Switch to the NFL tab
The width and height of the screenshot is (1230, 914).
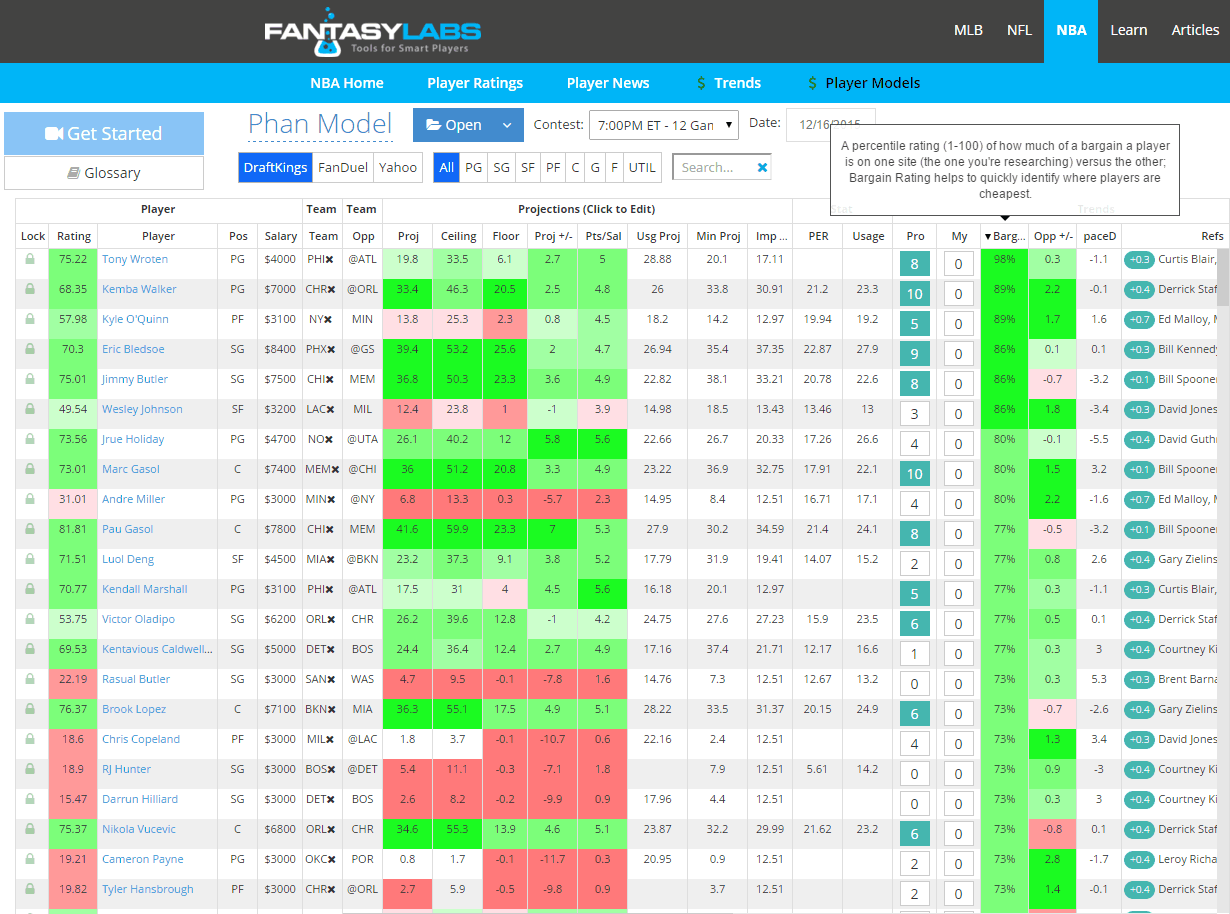point(1019,30)
